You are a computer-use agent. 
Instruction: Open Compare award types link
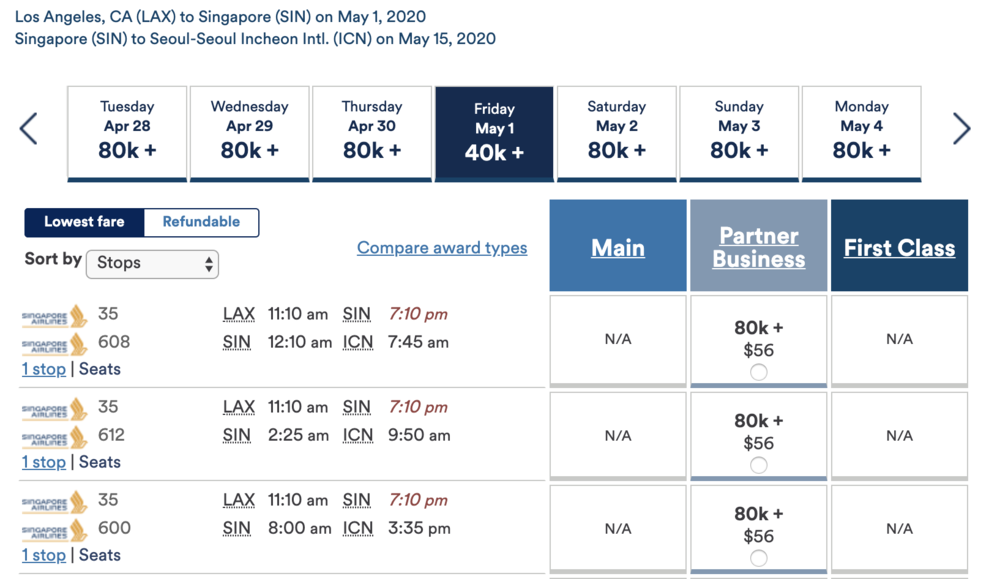pyautogui.click(x=442, y=248)
